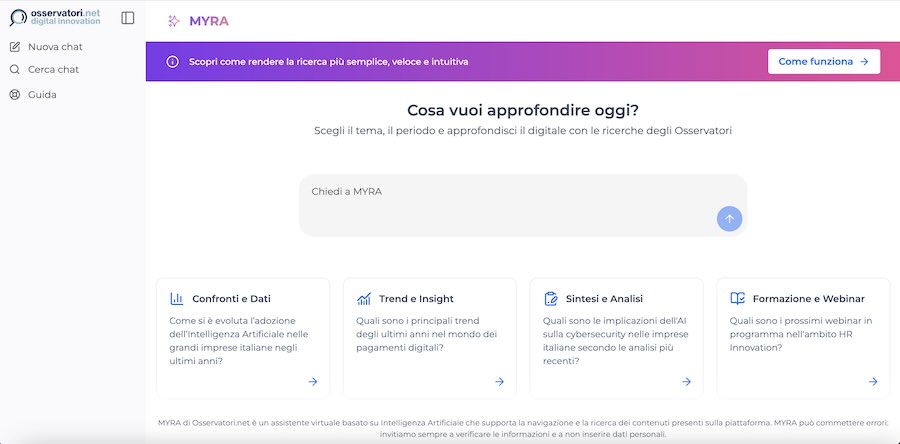
Task: Open Nuova chat in sidebar
Action: [55, 47]
